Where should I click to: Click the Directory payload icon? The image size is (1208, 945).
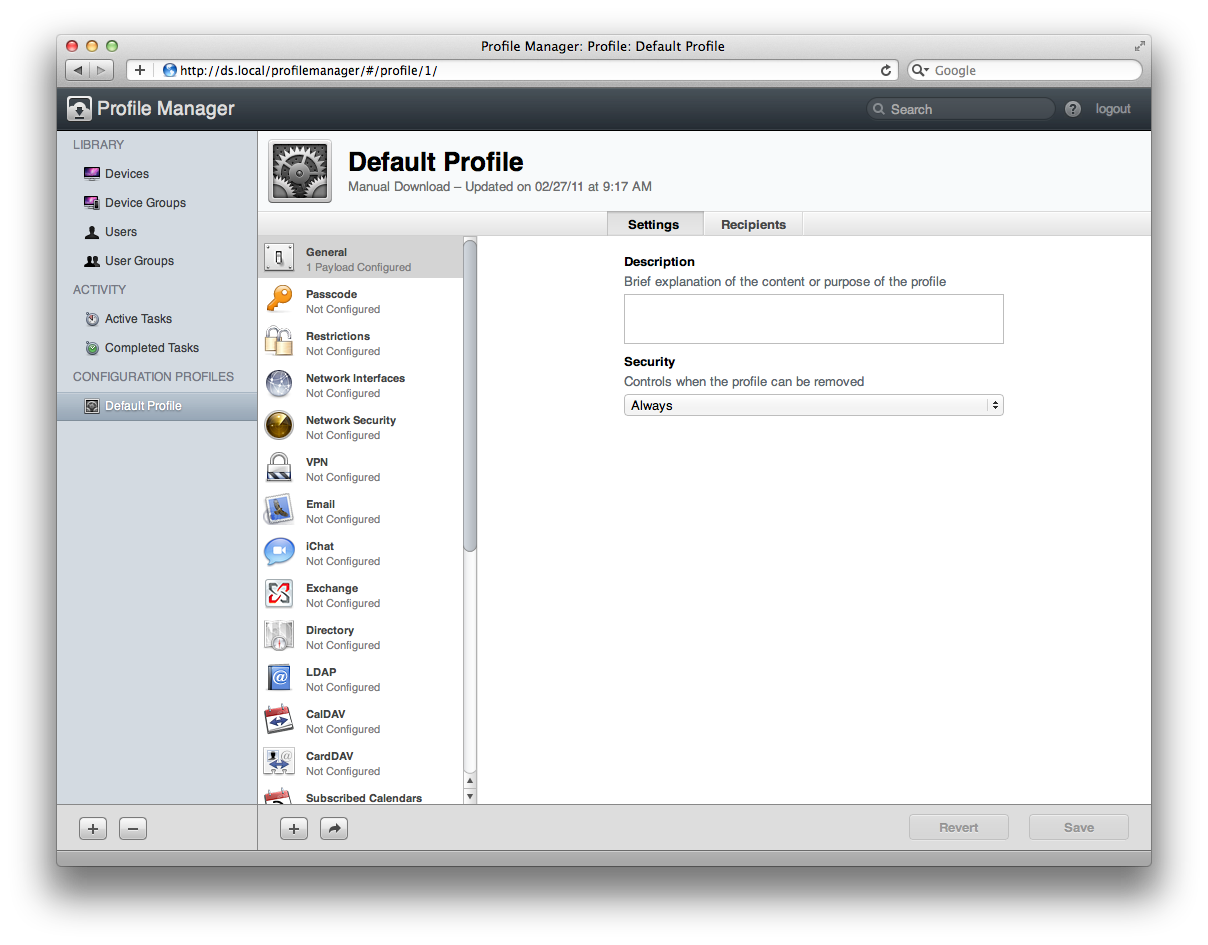point(279,635)
